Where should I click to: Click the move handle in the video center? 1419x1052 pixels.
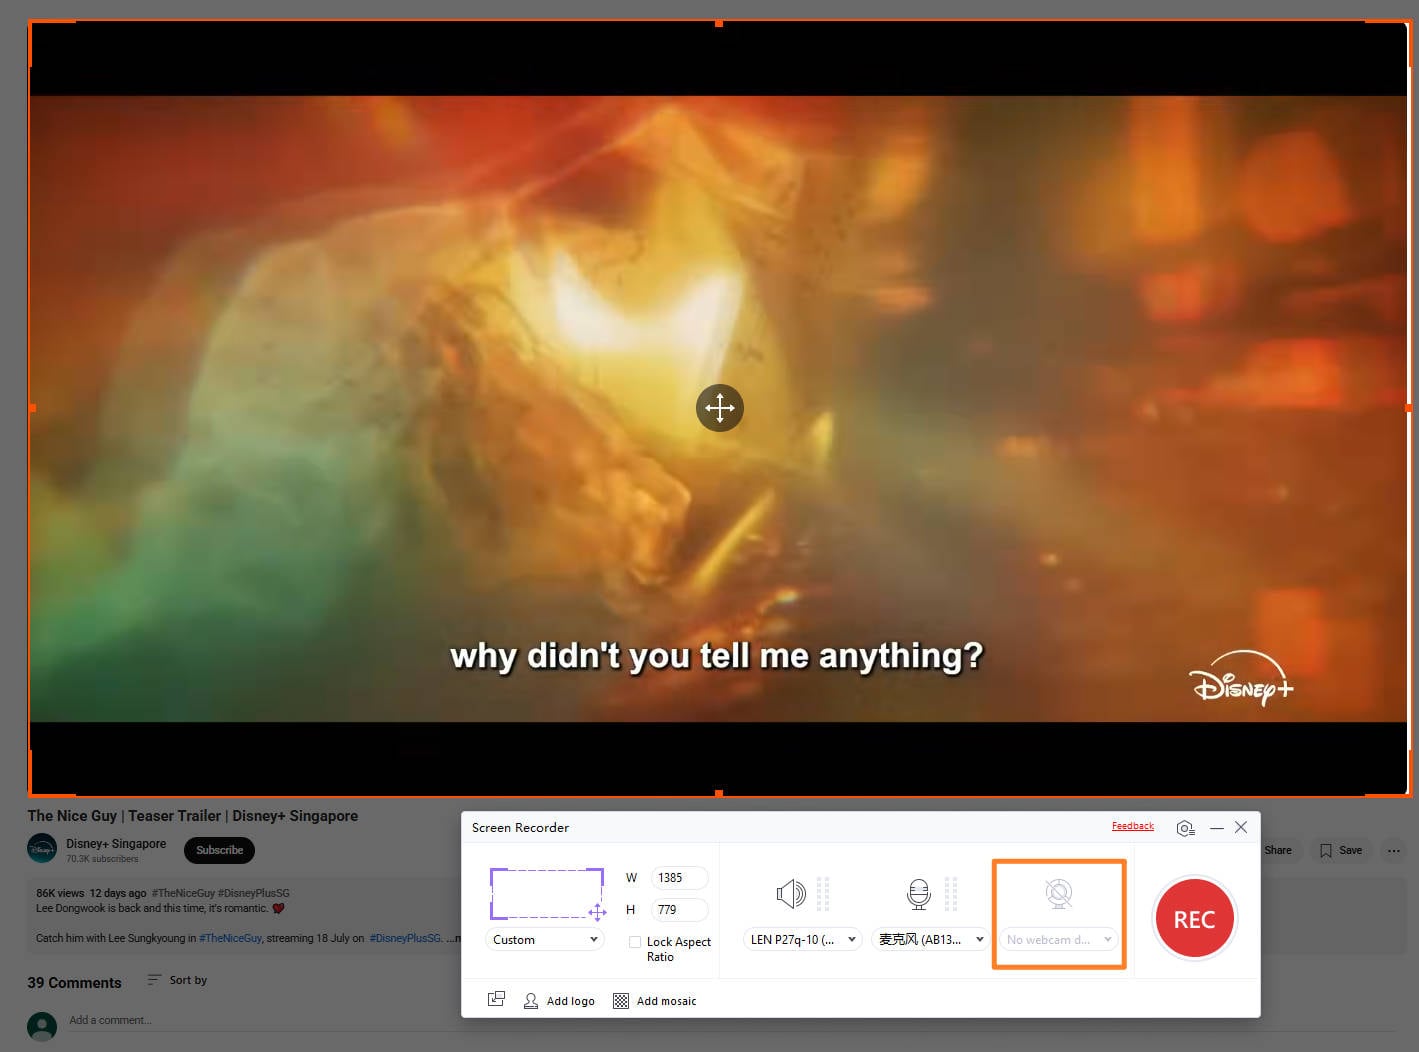point(720,408)
